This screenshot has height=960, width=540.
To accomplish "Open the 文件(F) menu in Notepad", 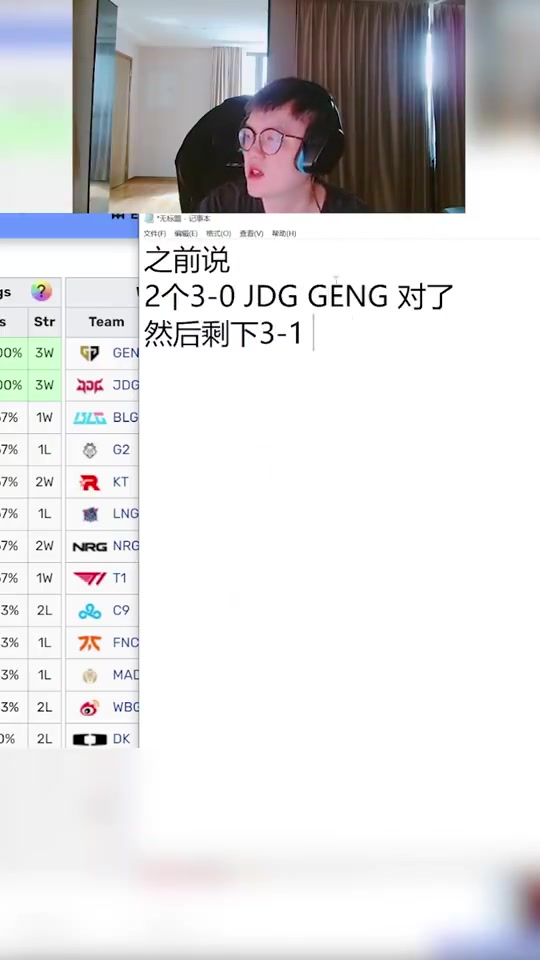I will 154,234.
